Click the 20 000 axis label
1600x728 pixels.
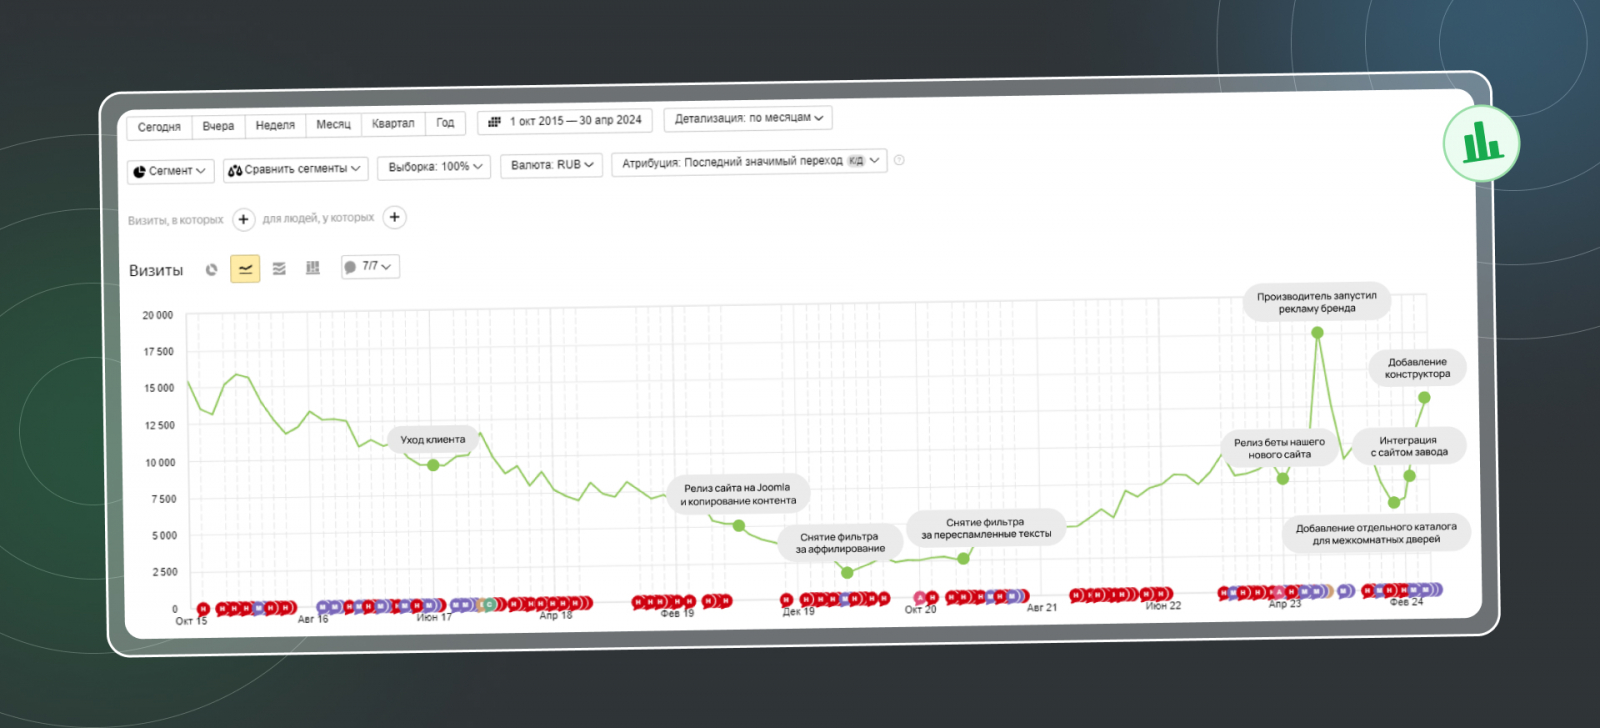click(x=158, y=315)
